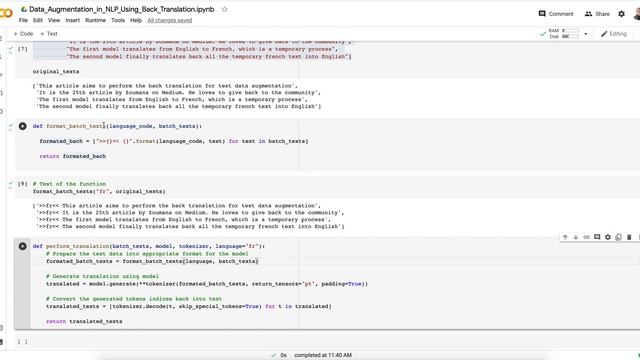Rename the notebook title
The width and height of the screenshot is (640, 360).
pyautogui.click(x=122, y=9)
